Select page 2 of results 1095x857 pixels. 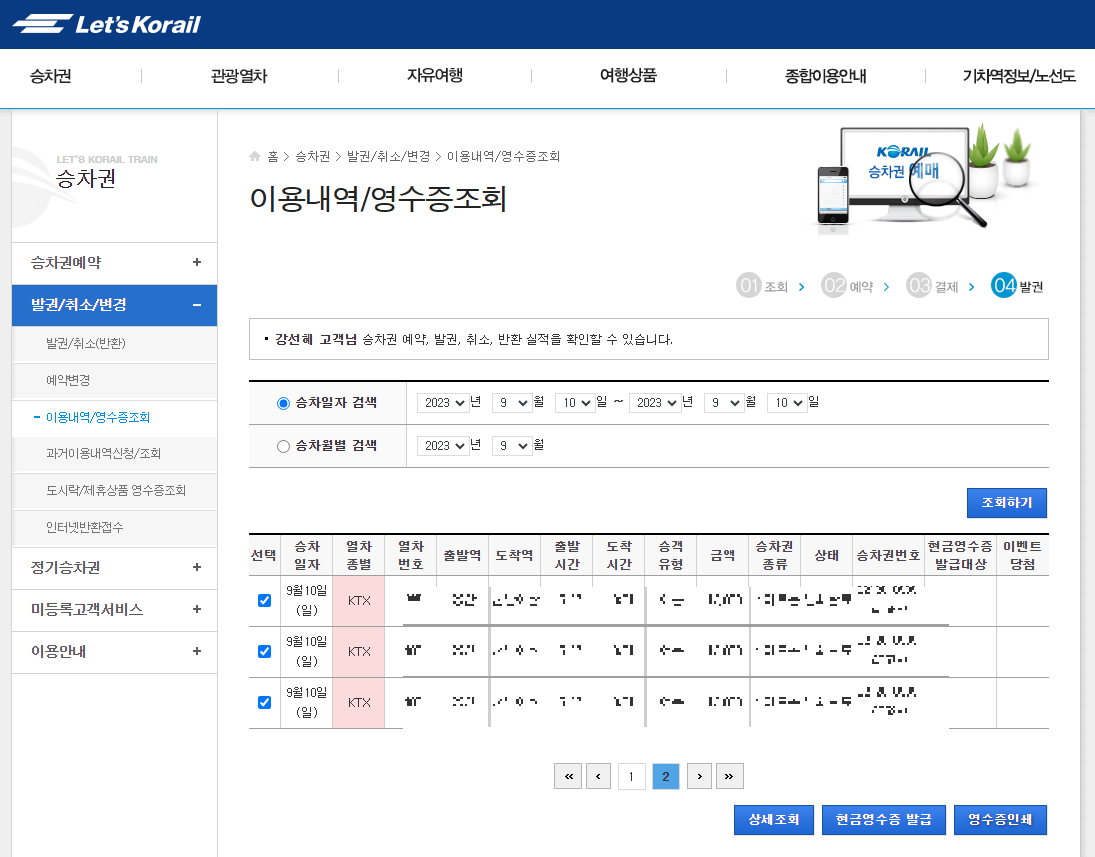point(666,776)
